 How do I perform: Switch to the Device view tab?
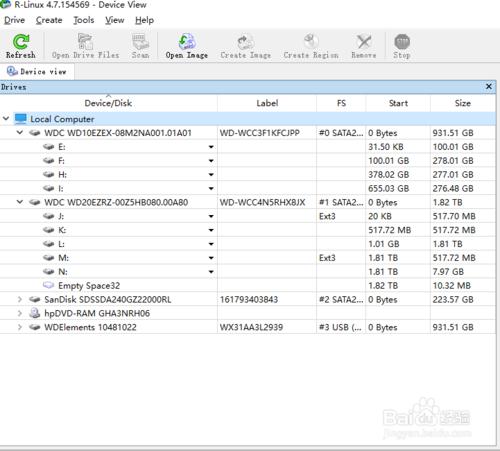tap(37, 71)
